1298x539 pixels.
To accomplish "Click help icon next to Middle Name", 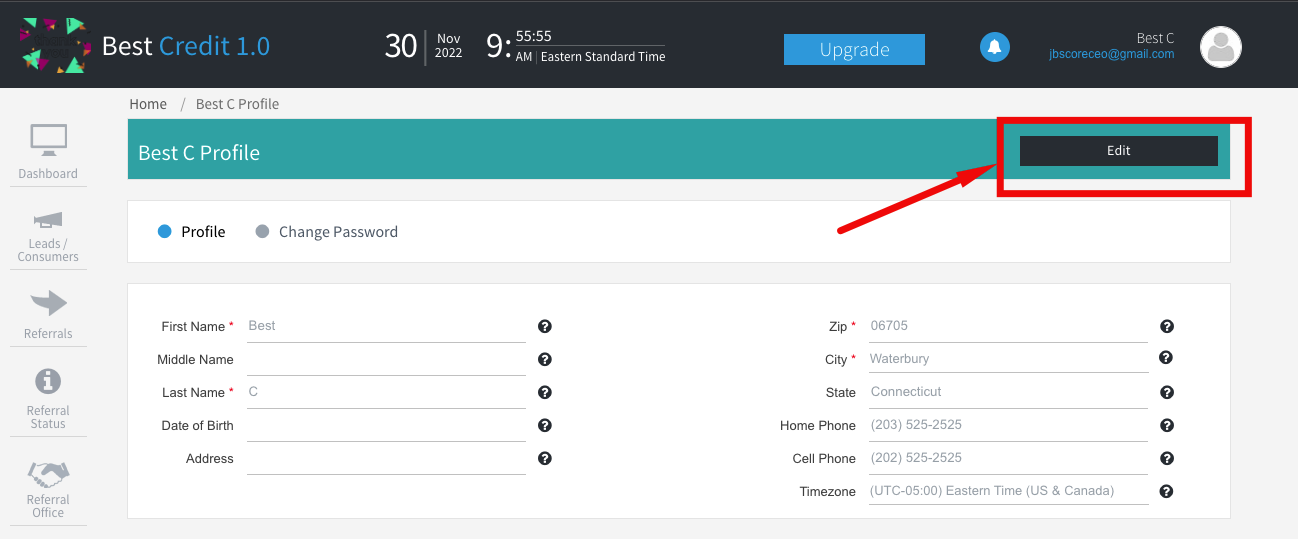I will click(x=545, y=359).
